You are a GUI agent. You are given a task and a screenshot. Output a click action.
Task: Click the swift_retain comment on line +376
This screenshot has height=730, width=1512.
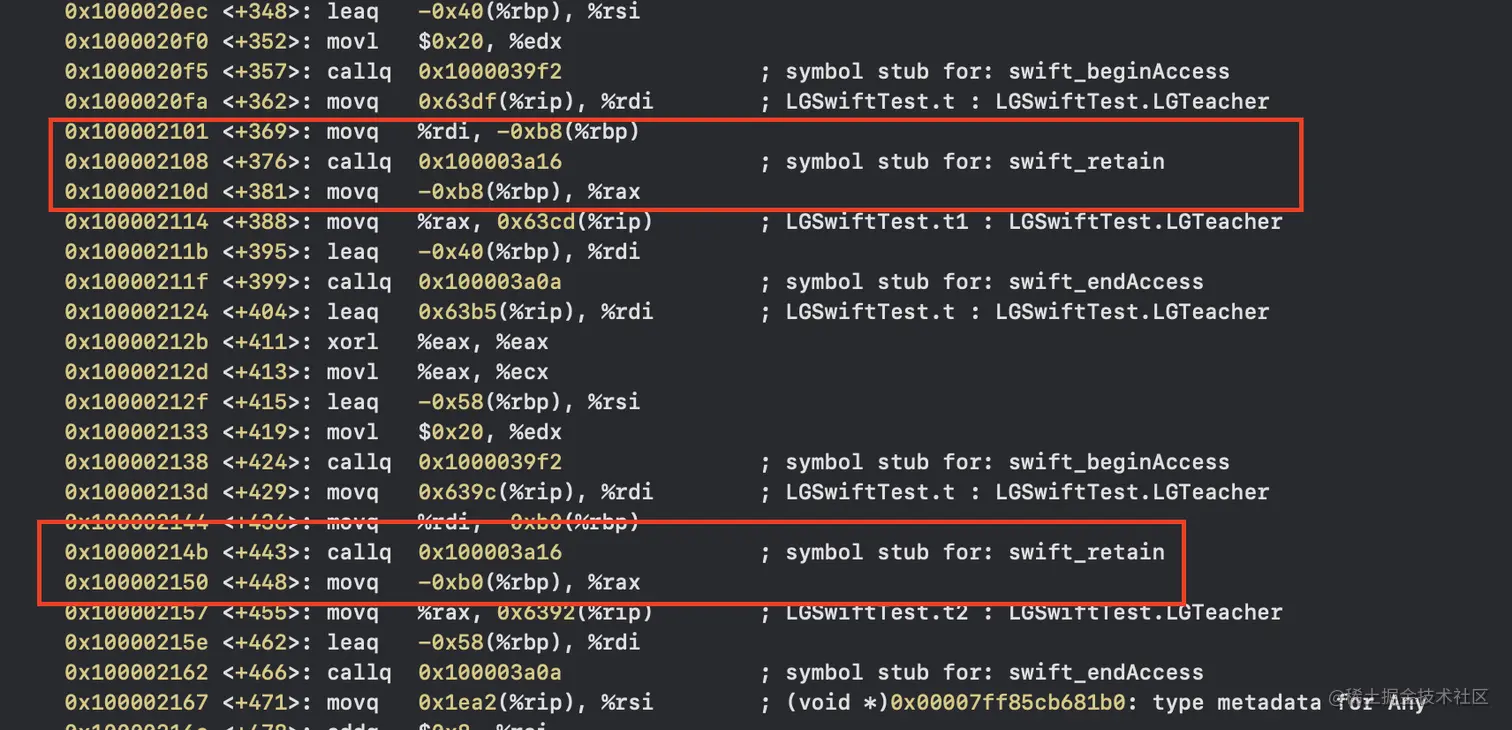click(975, 162)
